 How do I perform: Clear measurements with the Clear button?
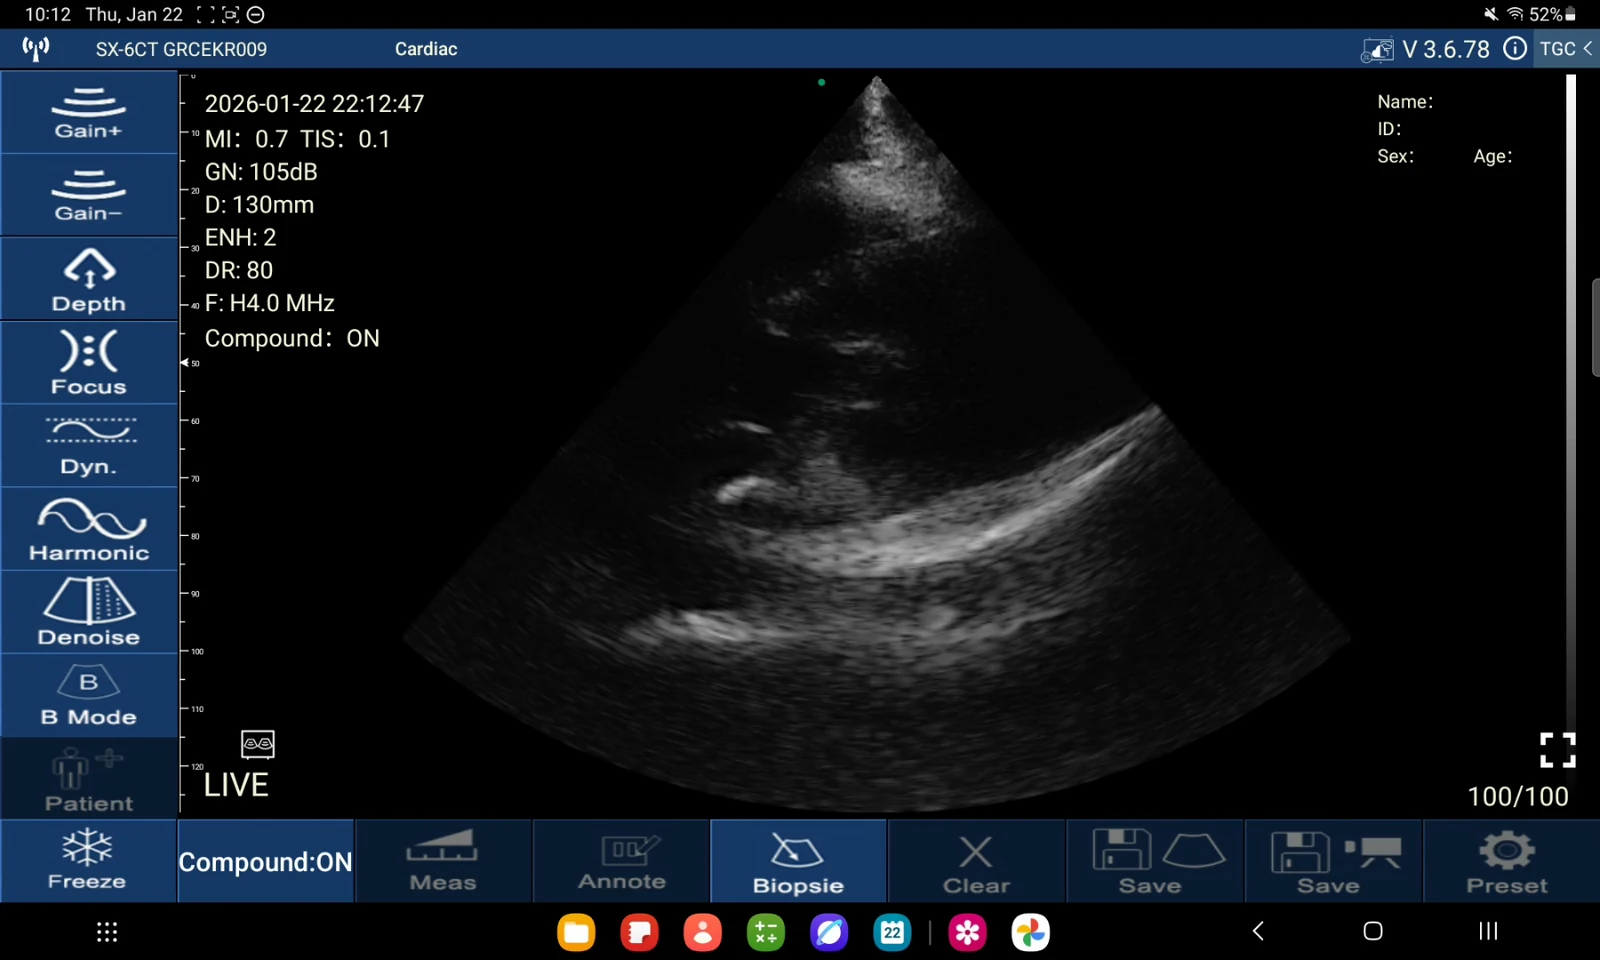[976, 861]
